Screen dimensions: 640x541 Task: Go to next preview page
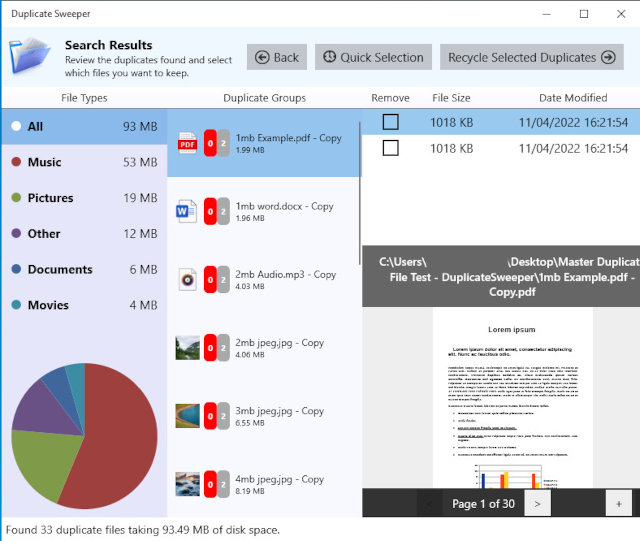click(537, 504)
